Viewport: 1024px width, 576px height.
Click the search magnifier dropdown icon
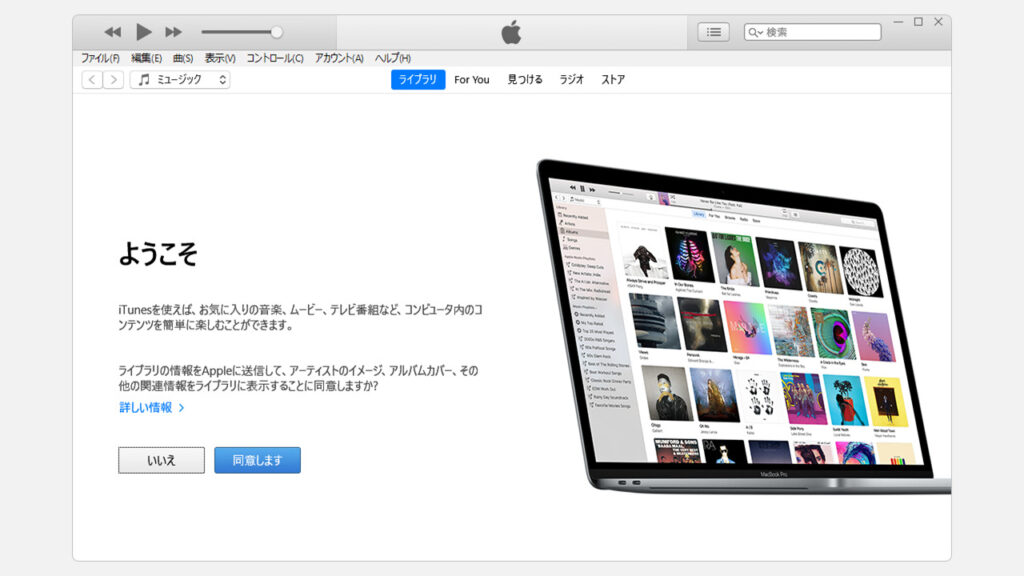tap(756, 32)
